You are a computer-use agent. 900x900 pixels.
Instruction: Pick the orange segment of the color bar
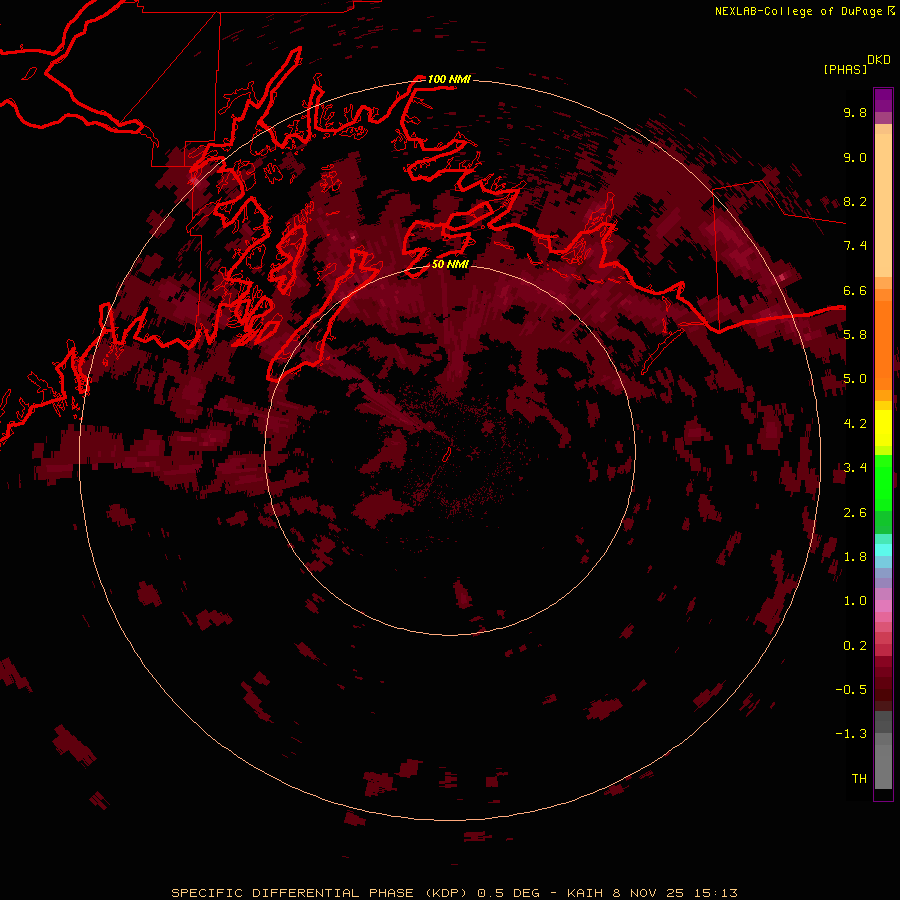(x=883, y=346)
